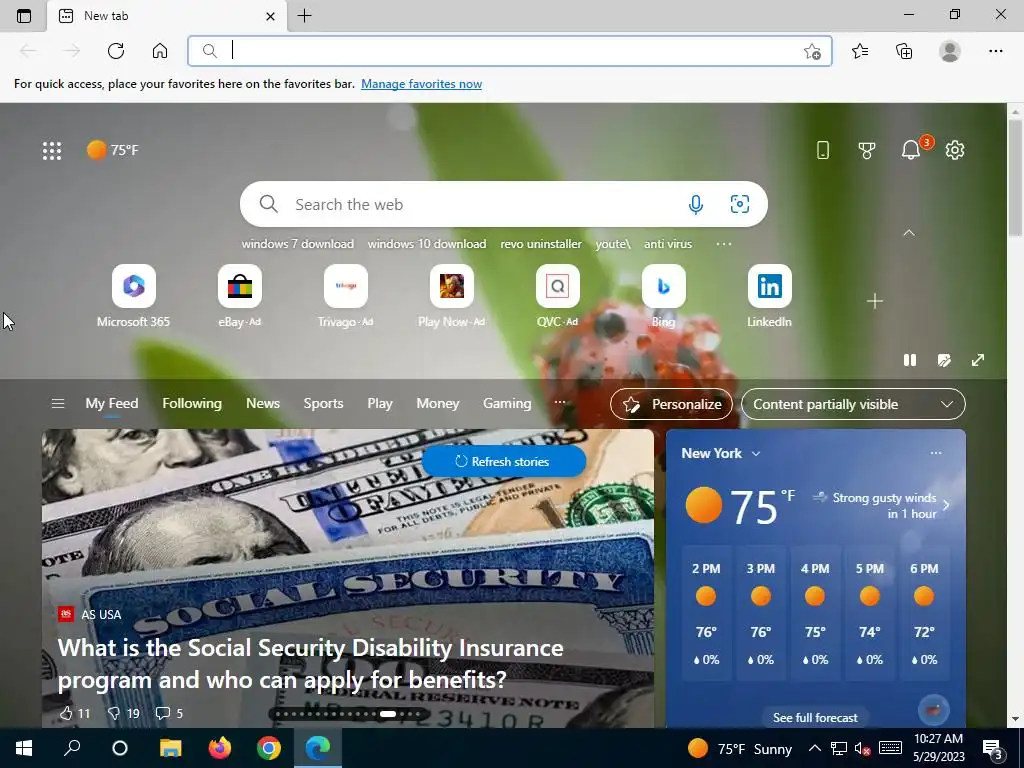Close the New tab tab
The image size is (1024, 768).
(x=270, y=16)
